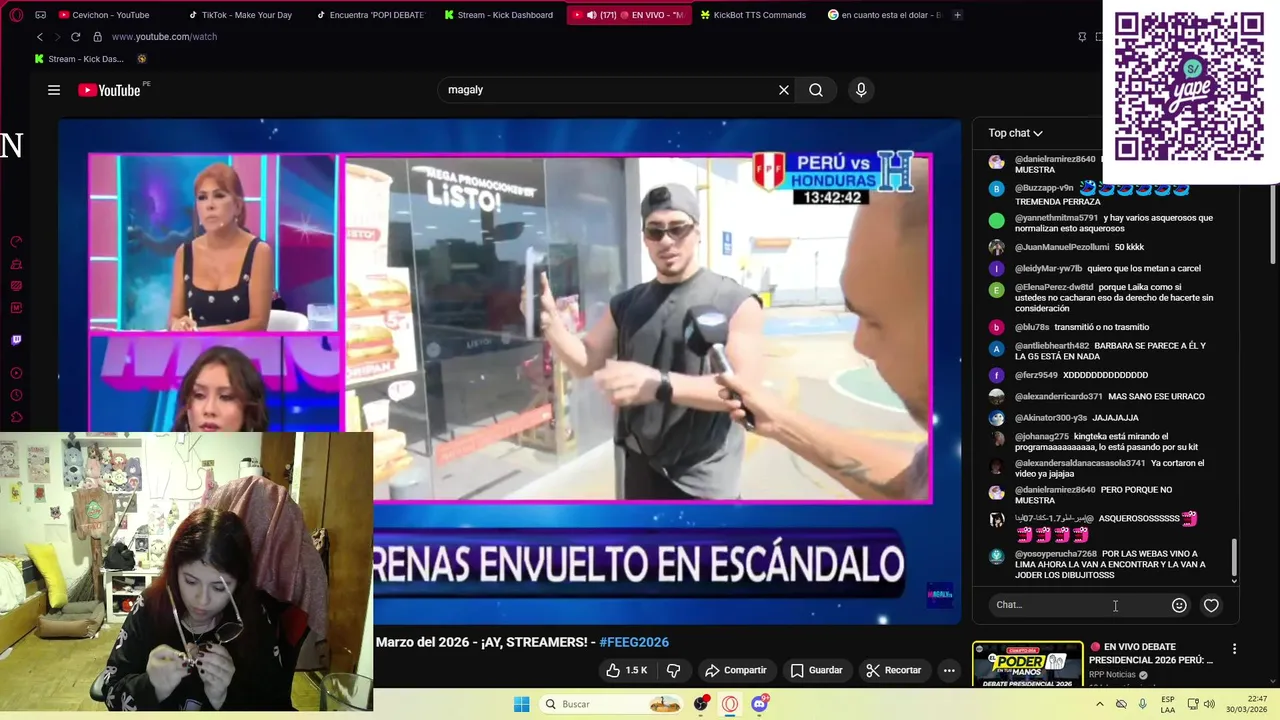This screenshot has width=1280, height=720.
Task: Go forward with the browser forward arrow
Action: point(57,37)
